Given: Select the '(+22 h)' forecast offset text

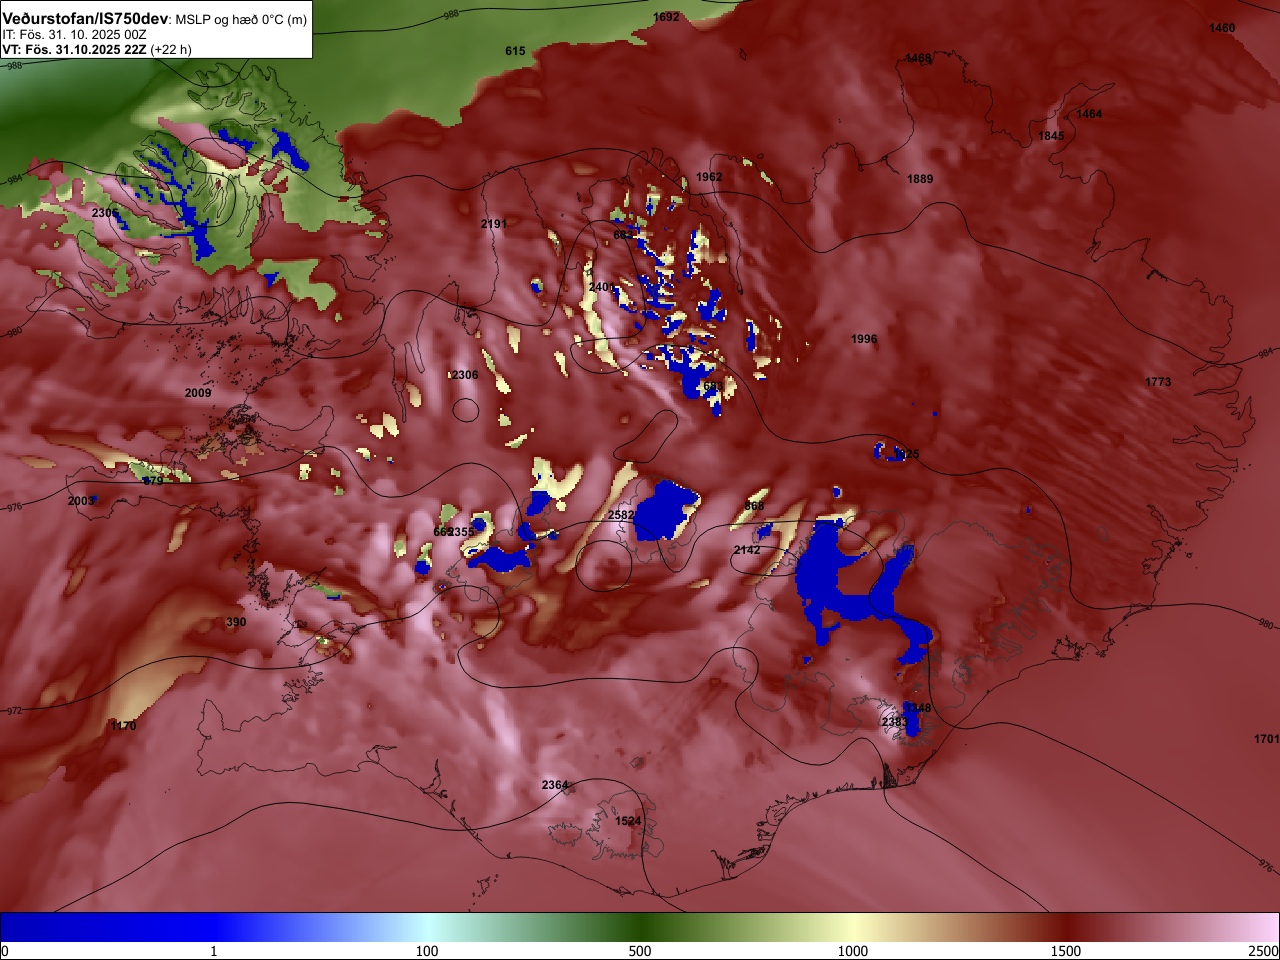Looking at the screenshot, I should [171, 49].
